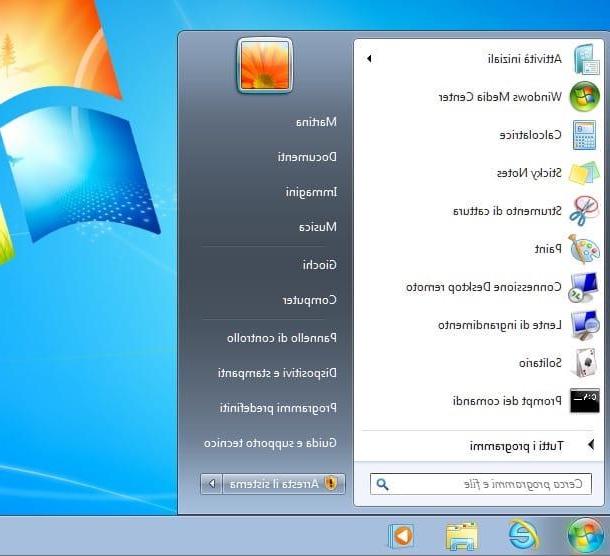Image resolution: width=610 pixels, height=556 pixels.
Task: Expand the Tutti i programmi arrow
Action: pyautogui.click(x=591, y=445)
